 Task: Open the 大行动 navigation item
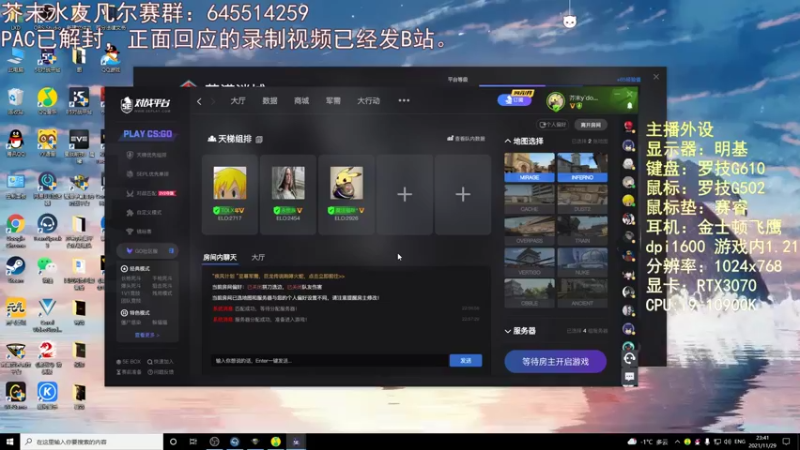368,101
